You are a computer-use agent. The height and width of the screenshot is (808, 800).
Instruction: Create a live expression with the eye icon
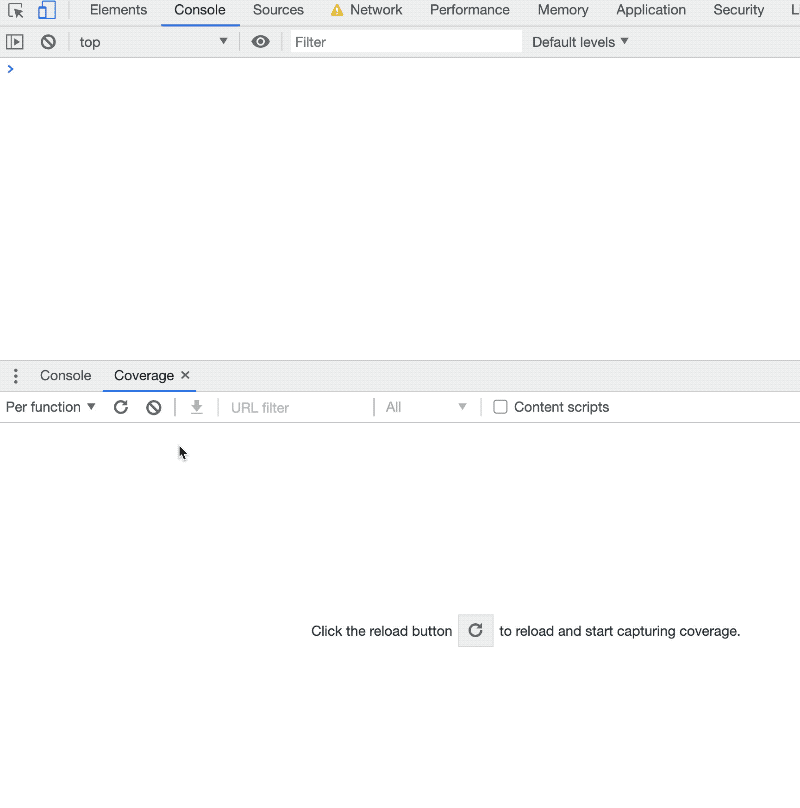coord(260,42)
